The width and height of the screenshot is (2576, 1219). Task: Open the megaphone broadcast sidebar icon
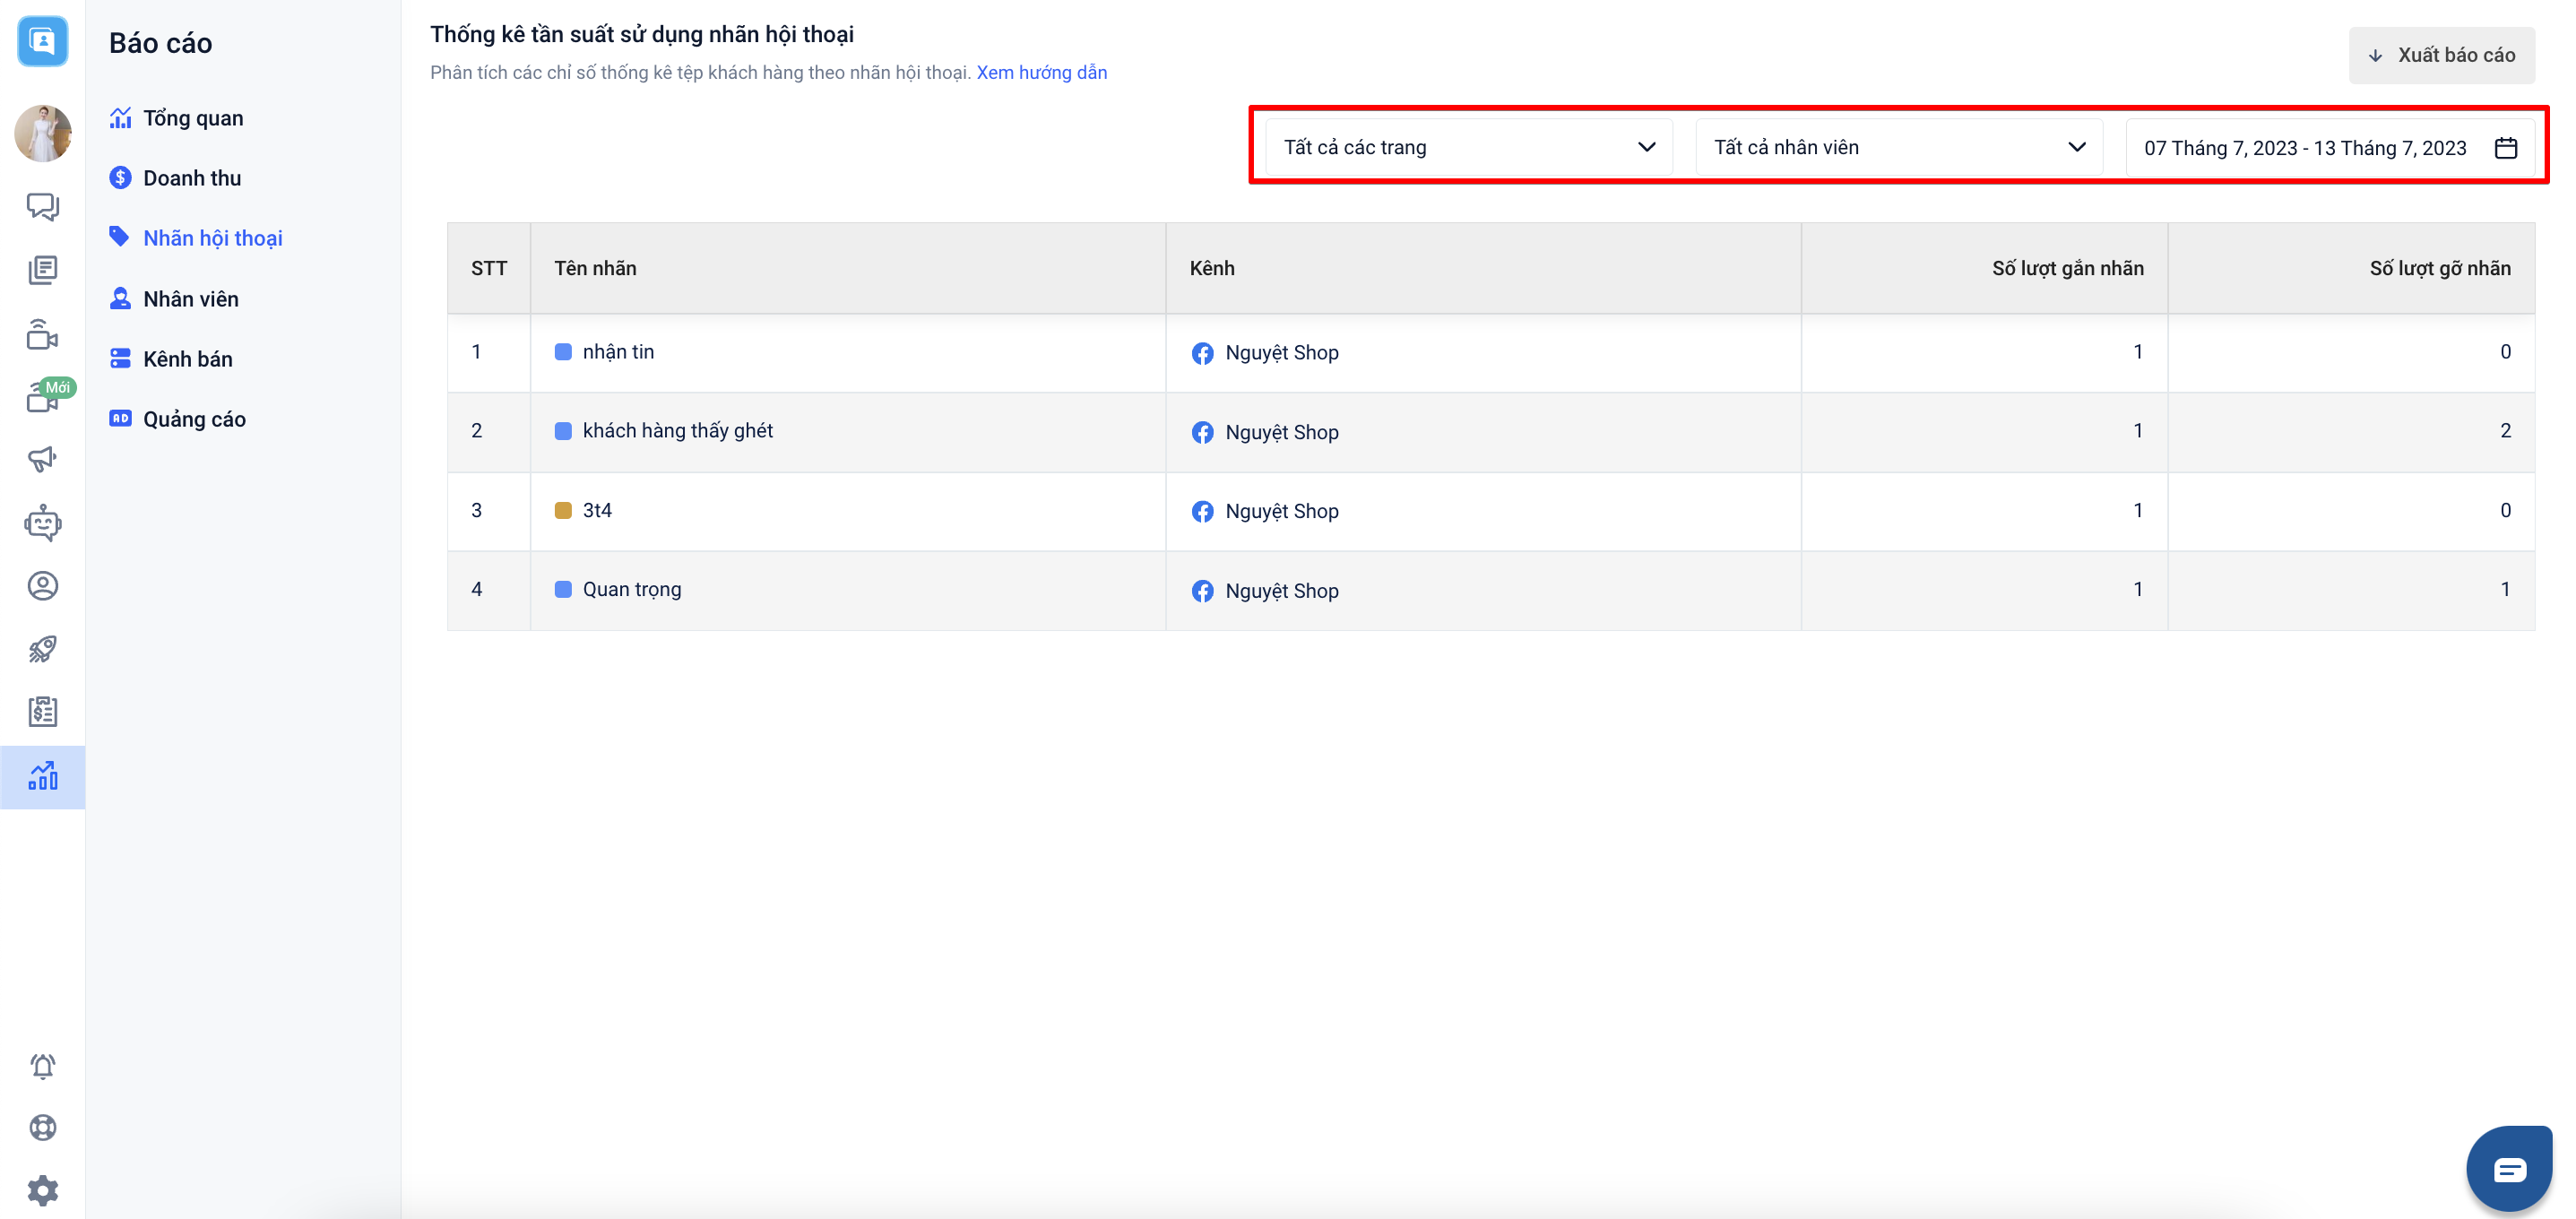pos(42,459)
